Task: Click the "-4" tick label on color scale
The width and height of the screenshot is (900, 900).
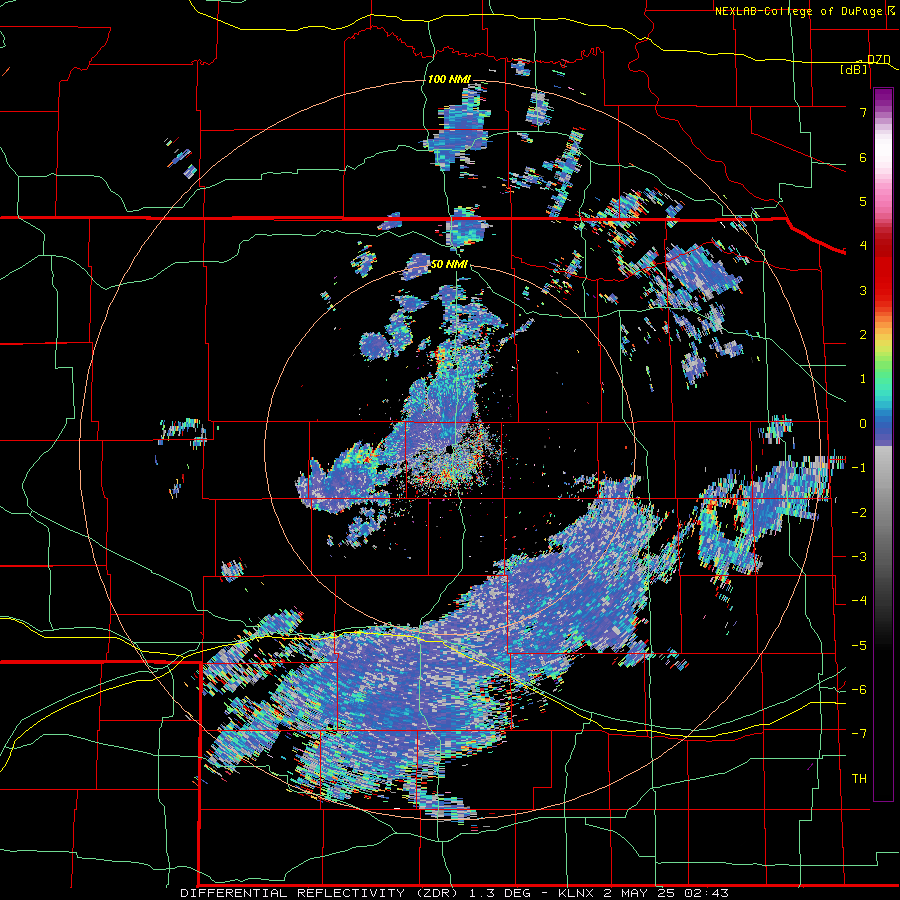Action: point(859,600)
